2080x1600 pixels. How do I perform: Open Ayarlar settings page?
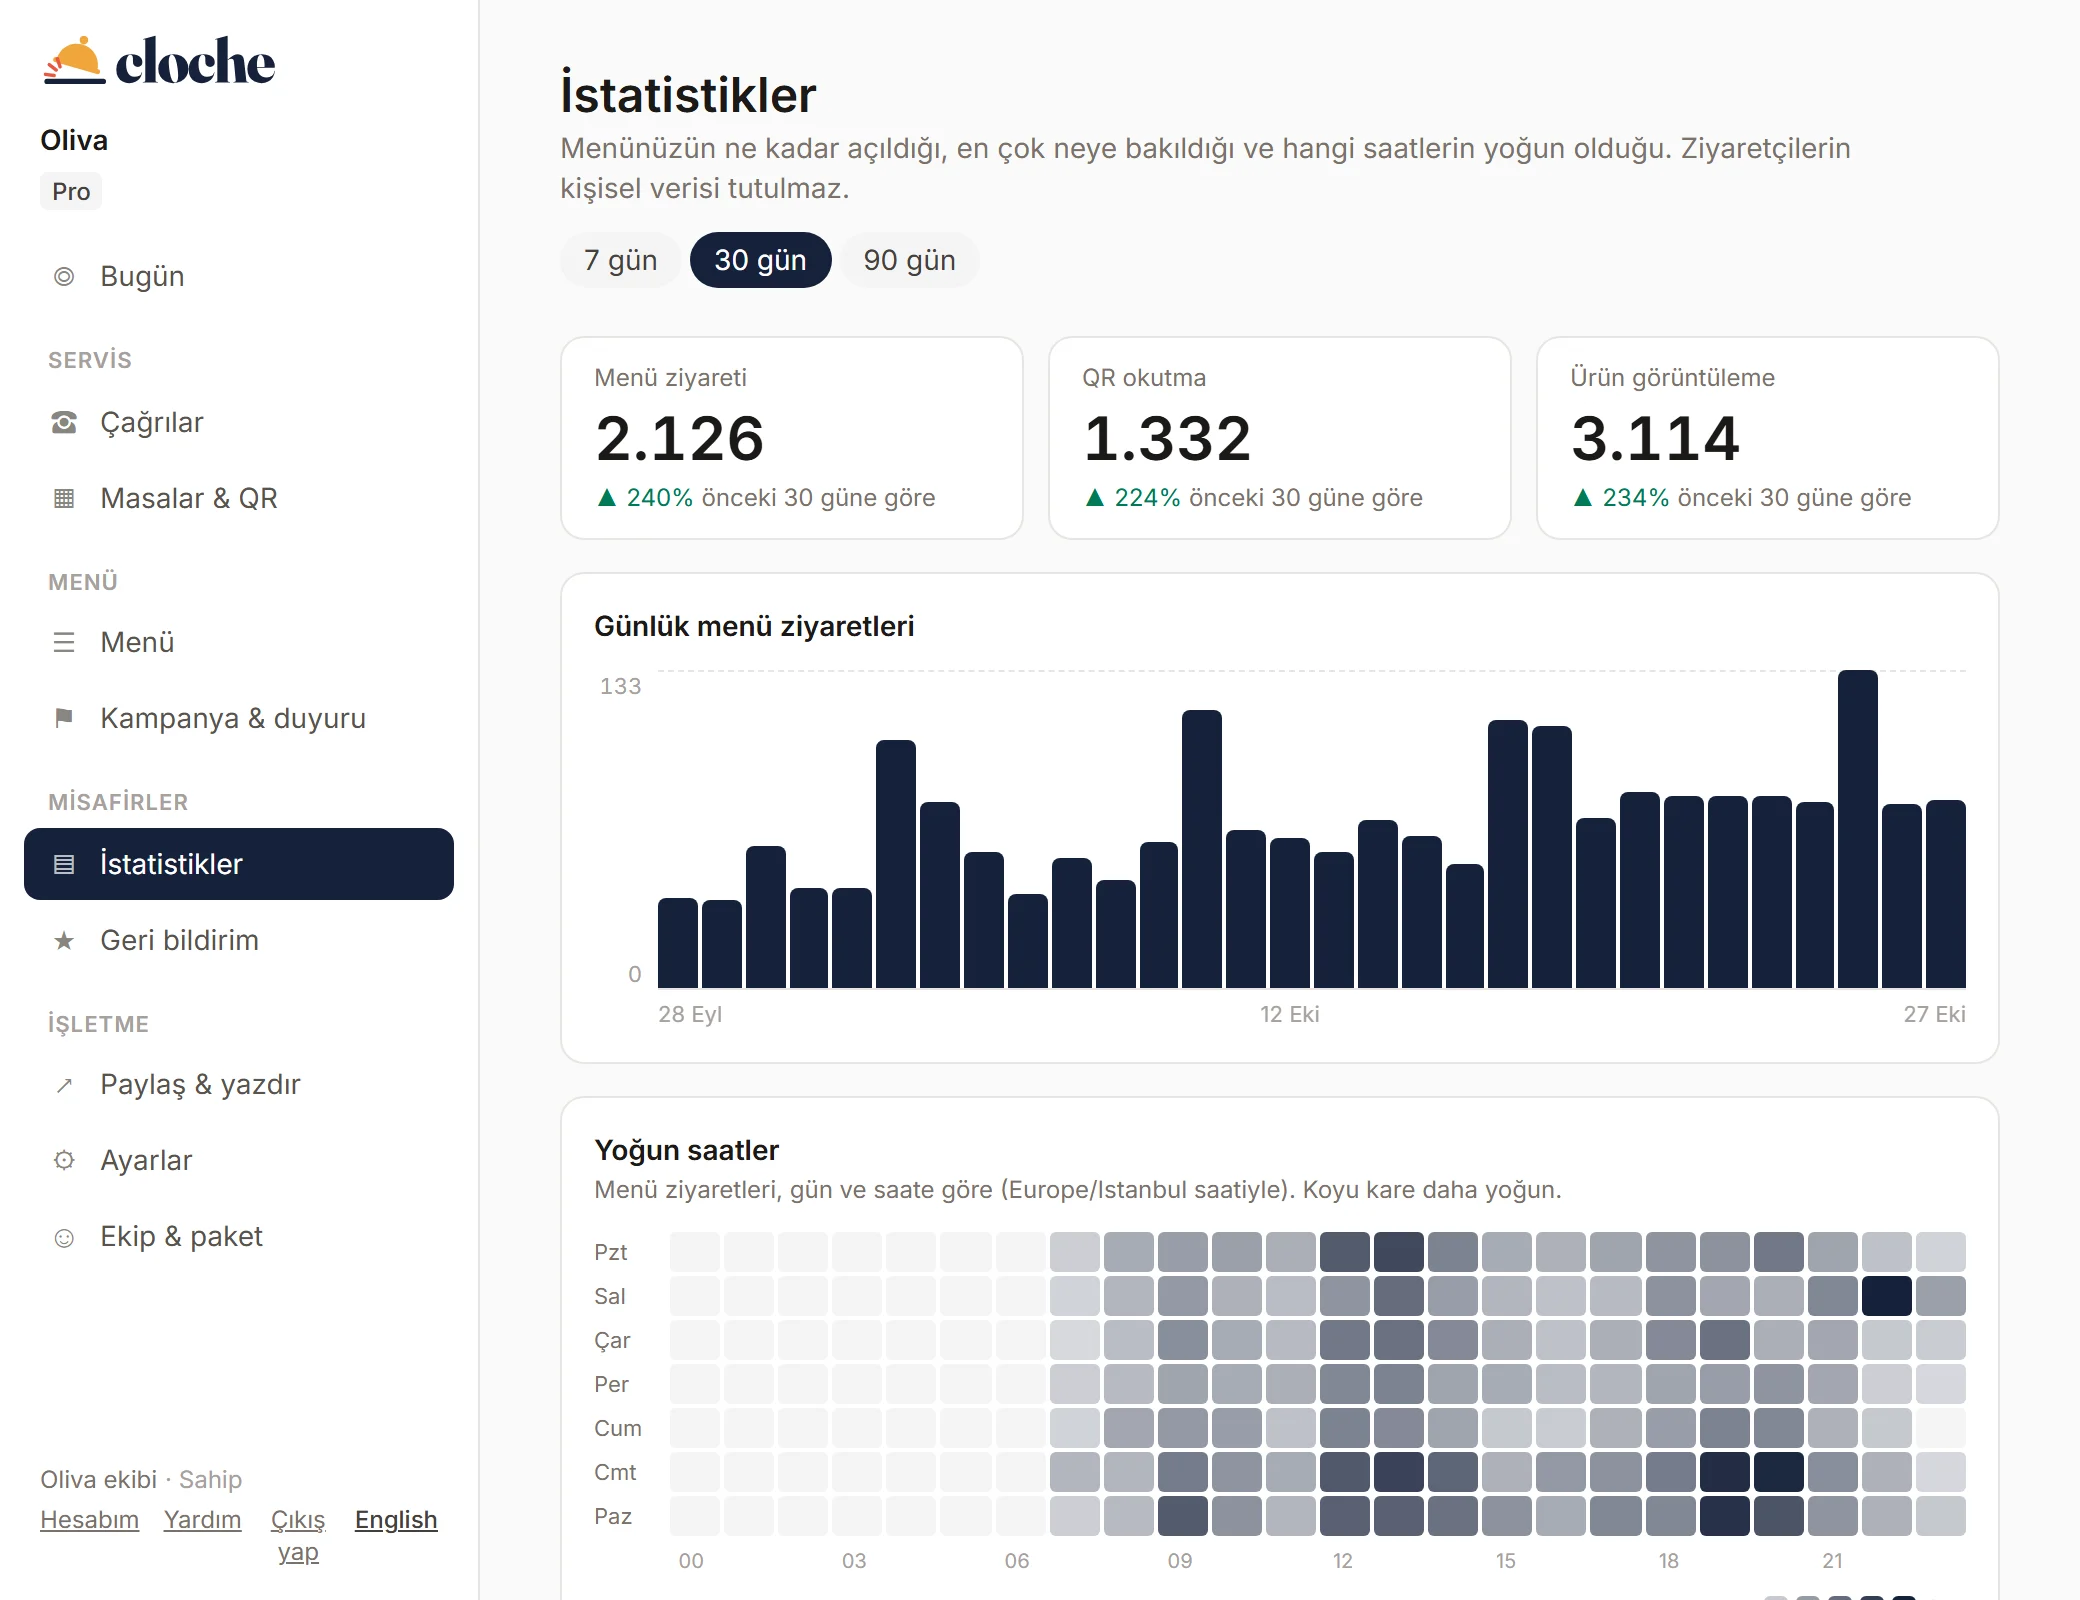(239, 1161)
